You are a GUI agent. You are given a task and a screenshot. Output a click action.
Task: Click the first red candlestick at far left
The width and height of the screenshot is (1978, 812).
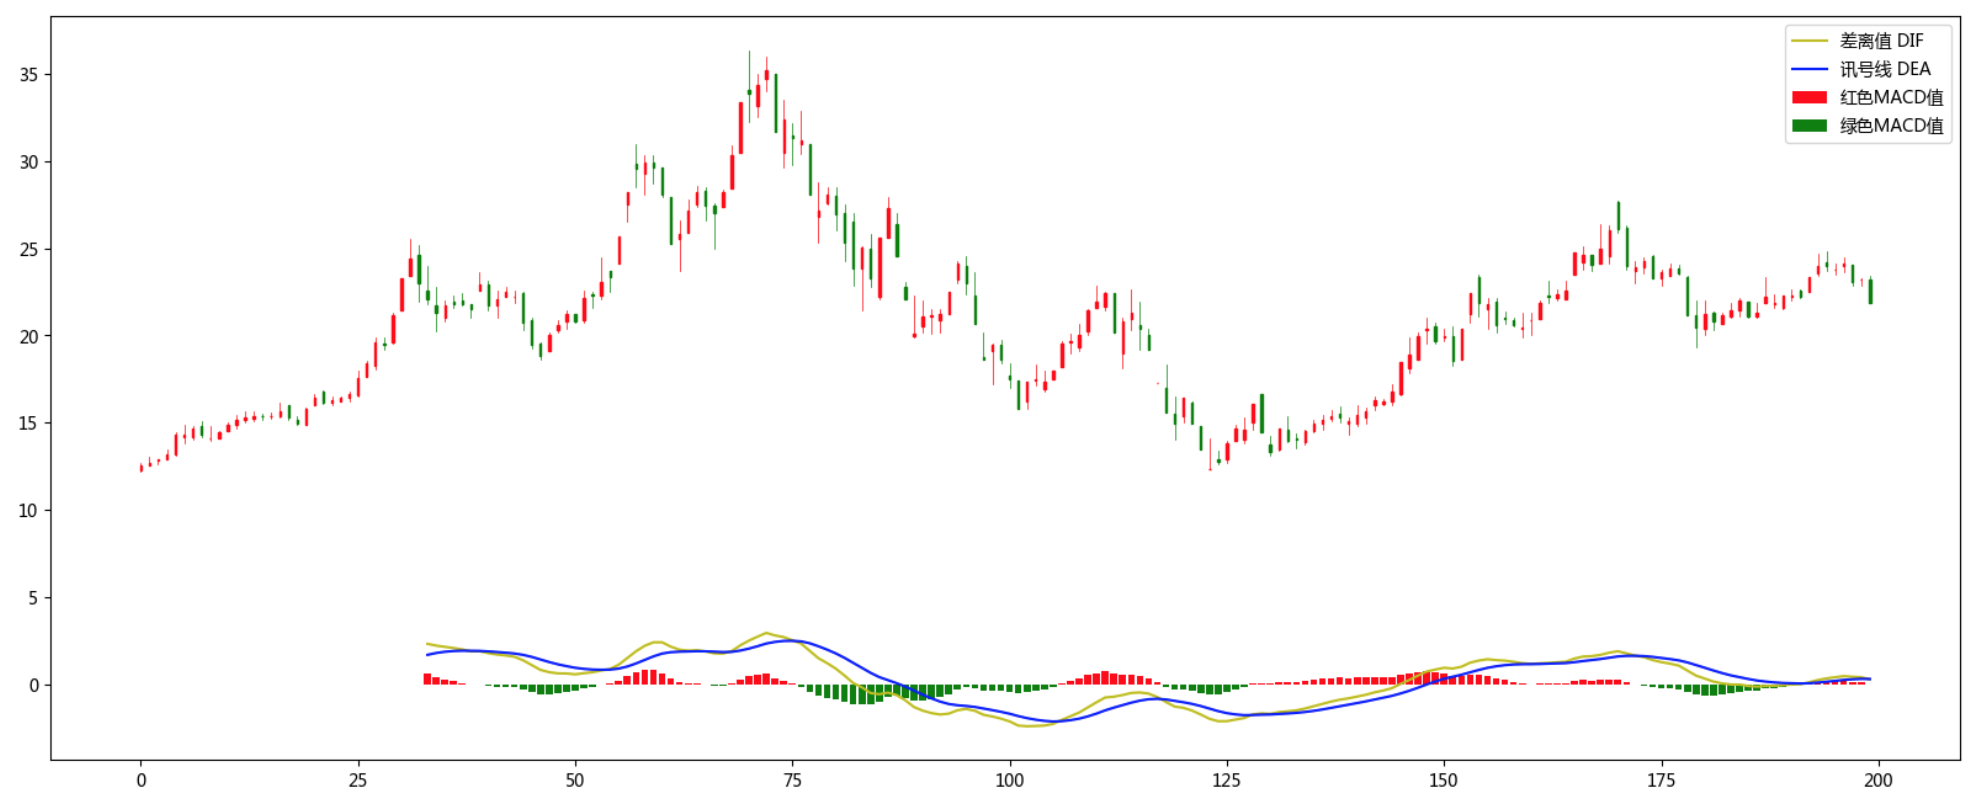pyautogui.click(x=141, y=467)
